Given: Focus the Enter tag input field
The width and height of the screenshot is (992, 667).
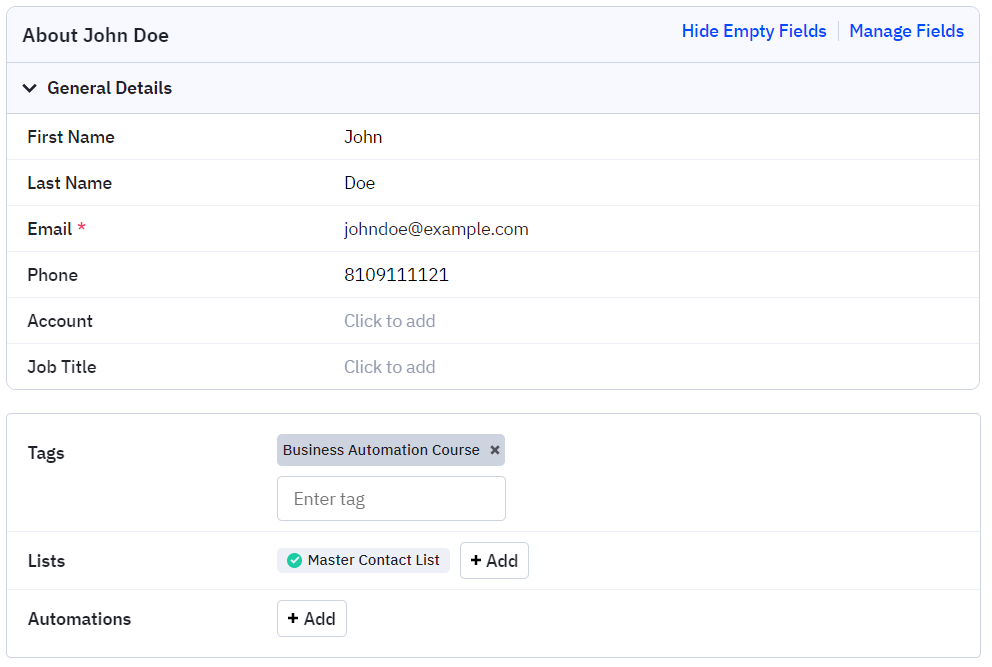Looking at the screenshot, I should [391, 499].
